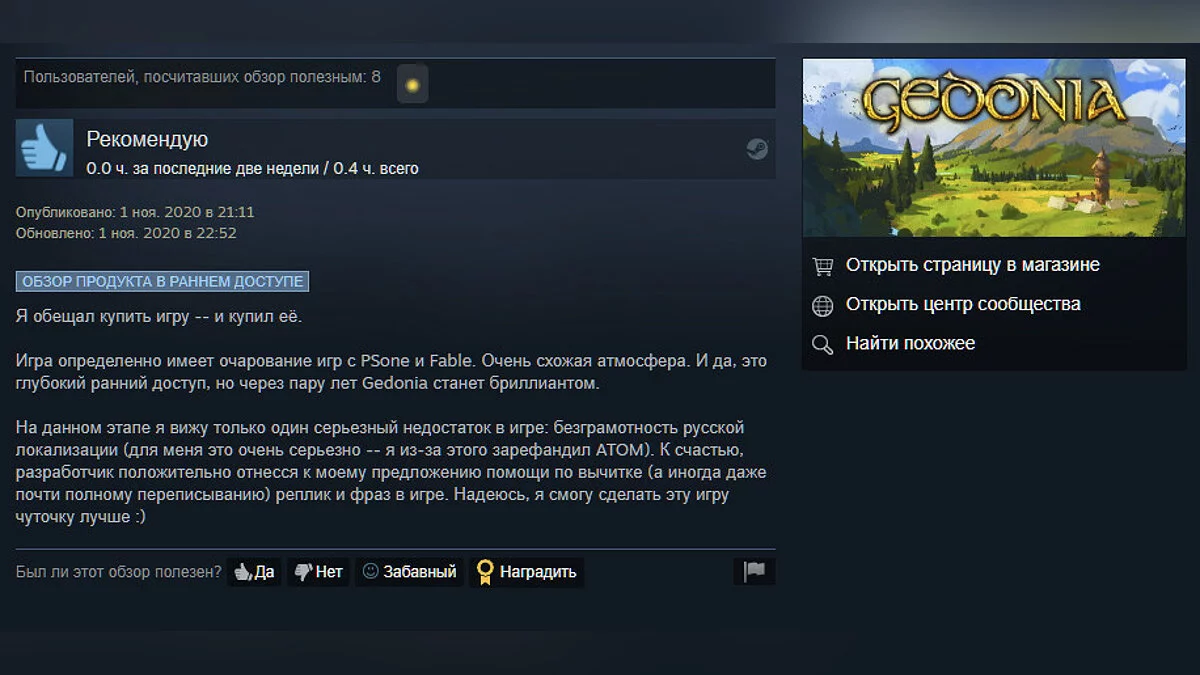Open Открыть центр сообщества link

[x=963, y=304]
